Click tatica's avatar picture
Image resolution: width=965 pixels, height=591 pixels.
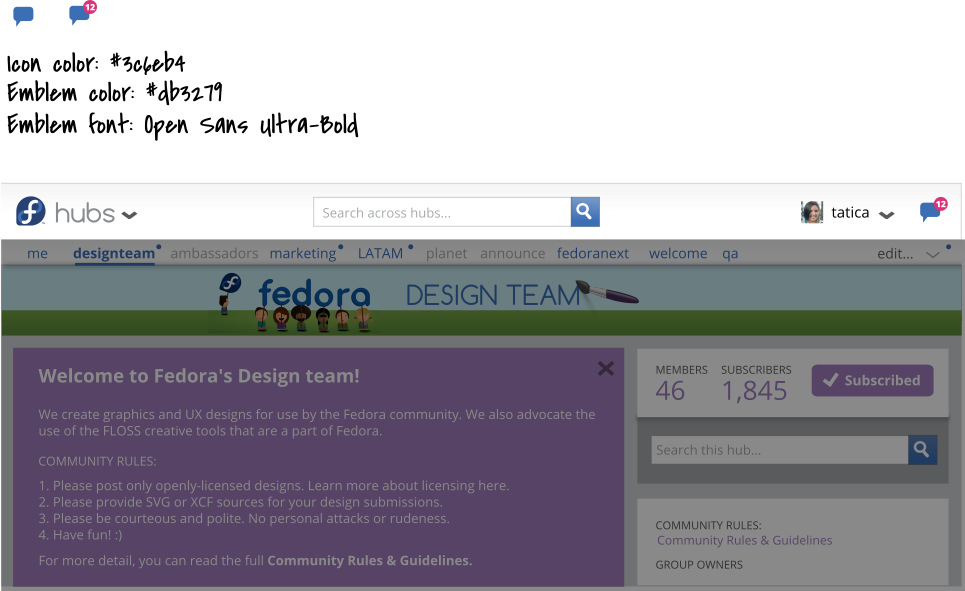click(812, 212)
